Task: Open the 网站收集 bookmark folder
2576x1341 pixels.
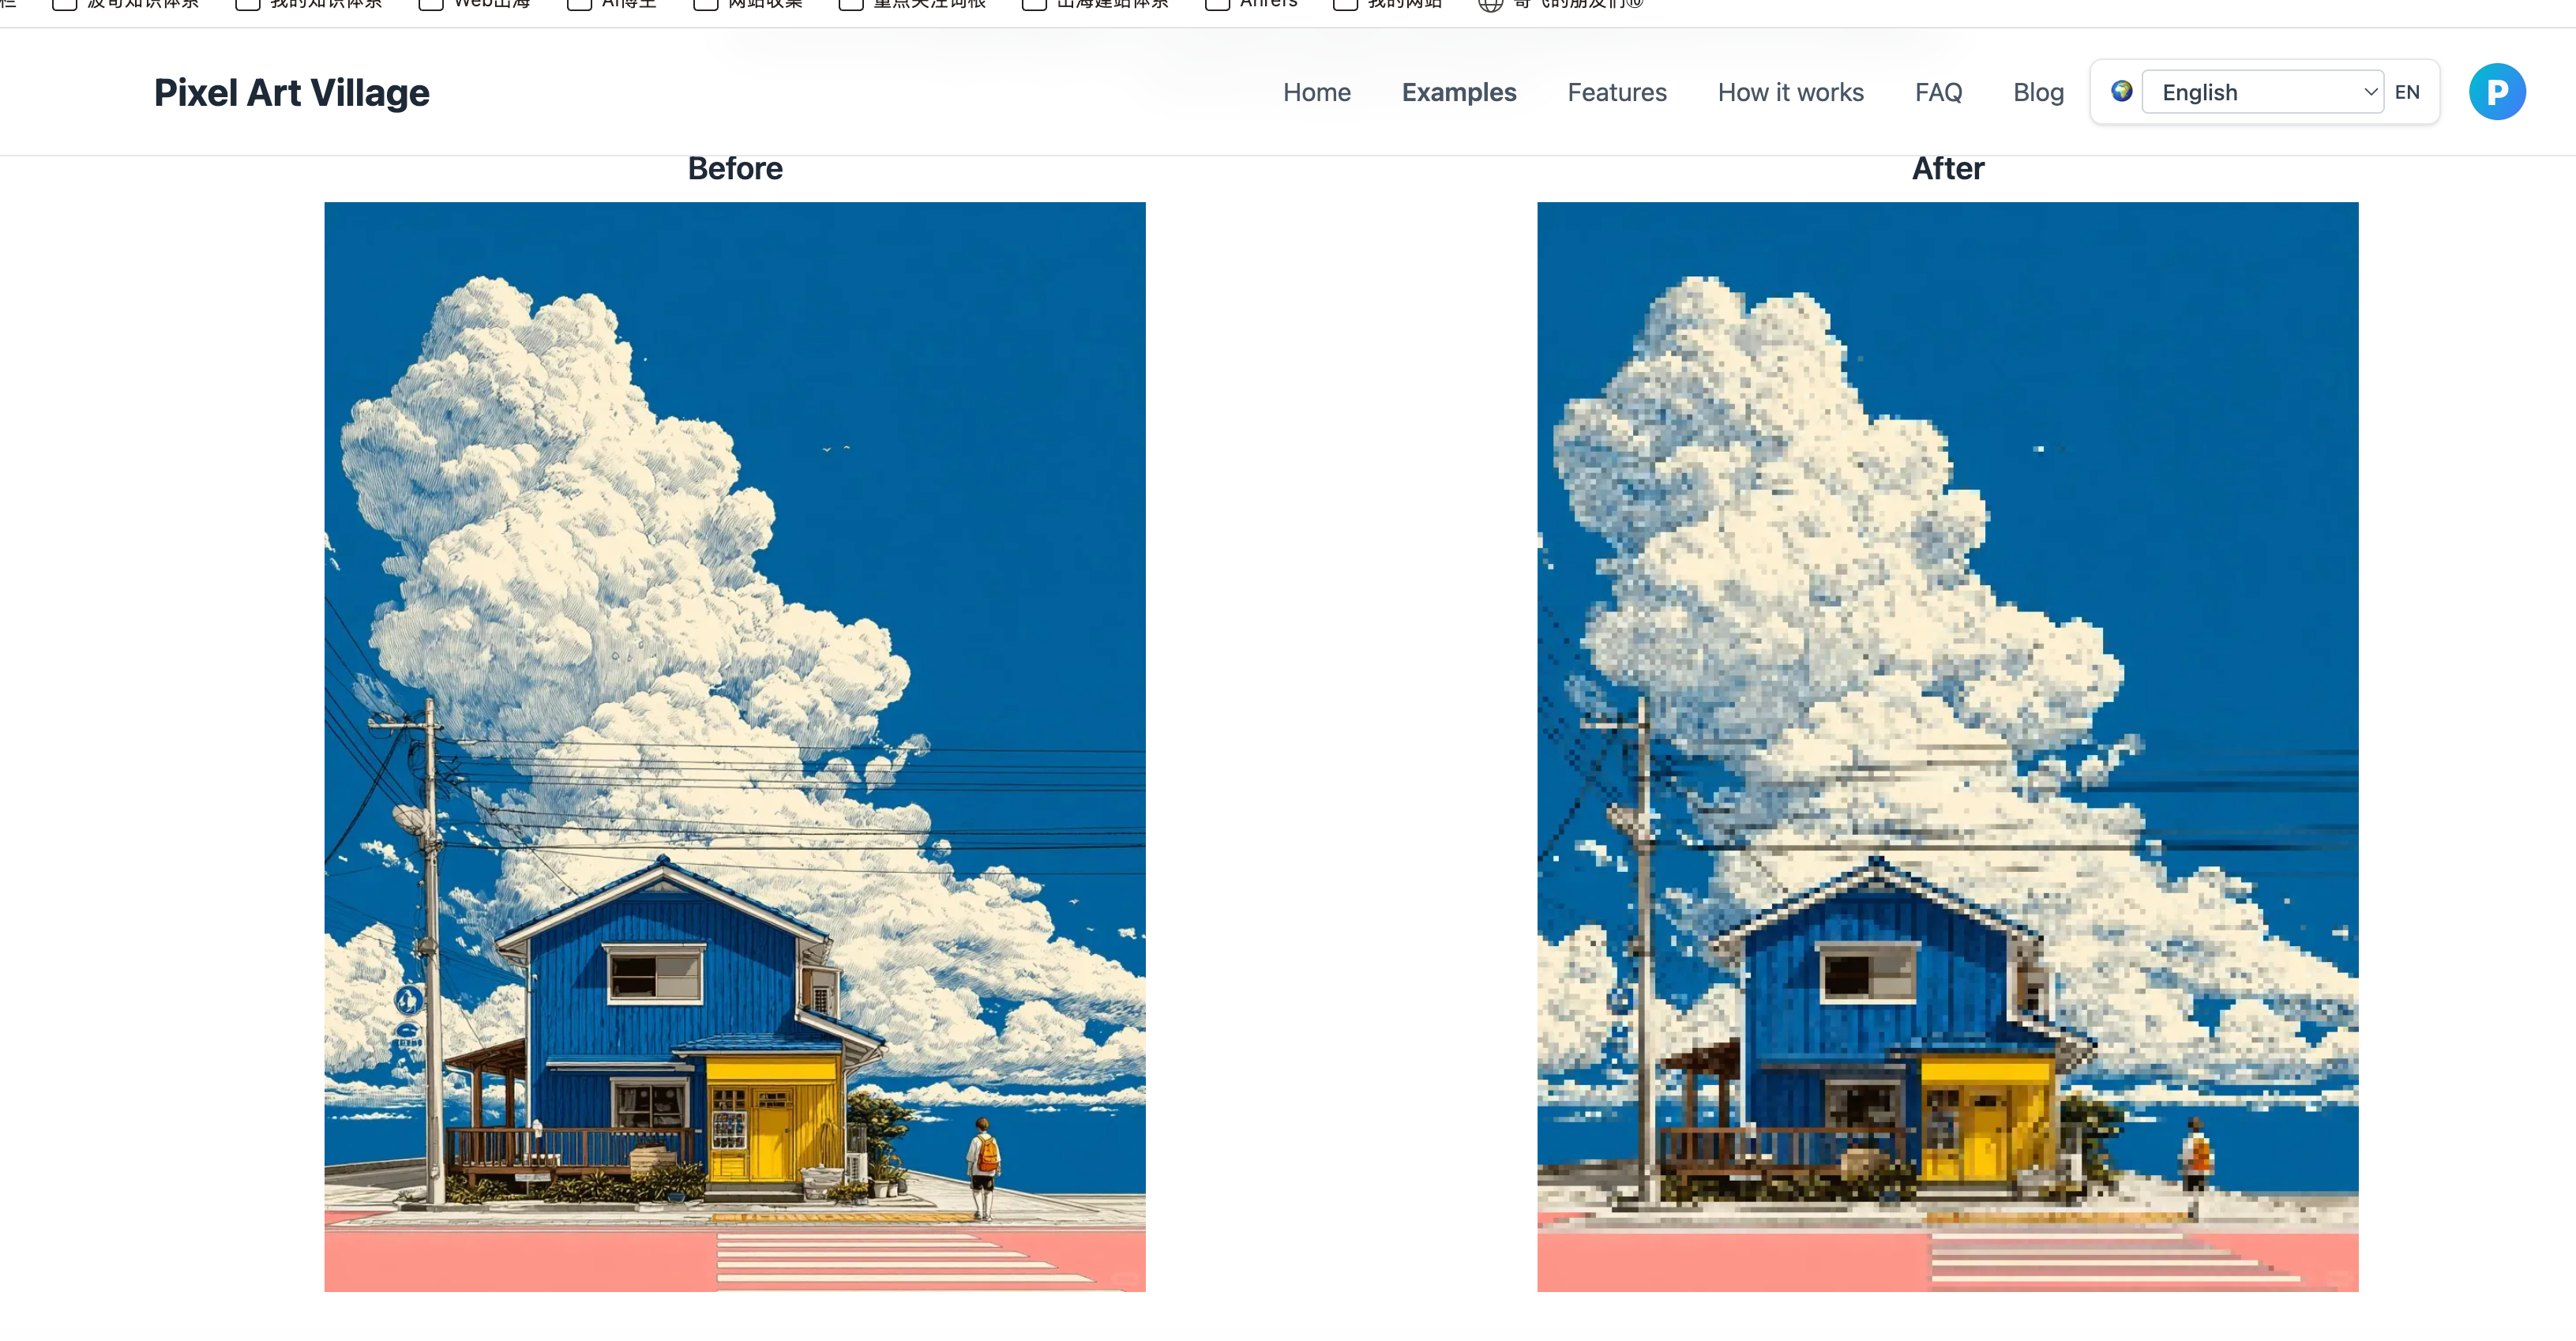Action: [748, 4]
